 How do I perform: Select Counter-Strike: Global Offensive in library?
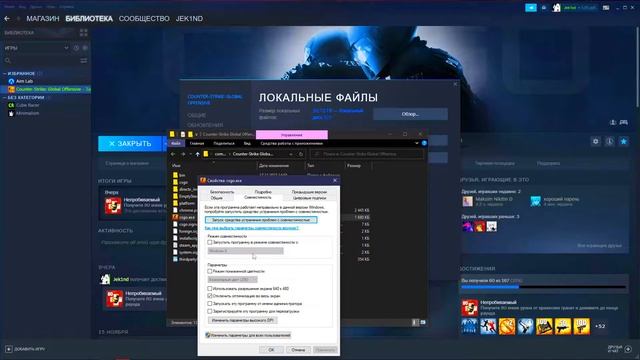pyautogui.click(x=49, y=89)
